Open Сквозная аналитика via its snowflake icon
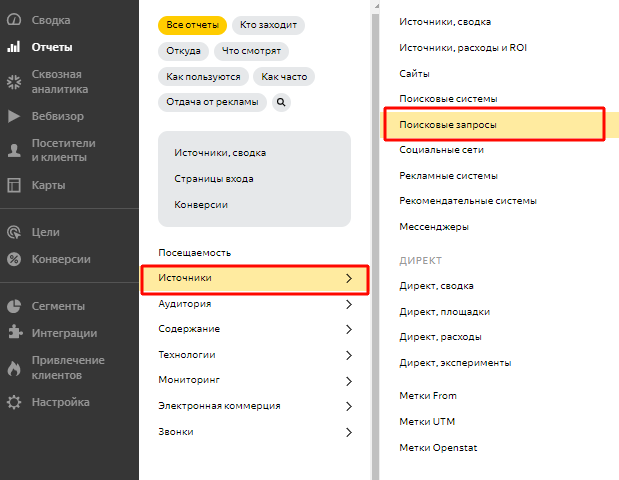The height and width of the screenshot is (480, 619). [14, 81]
